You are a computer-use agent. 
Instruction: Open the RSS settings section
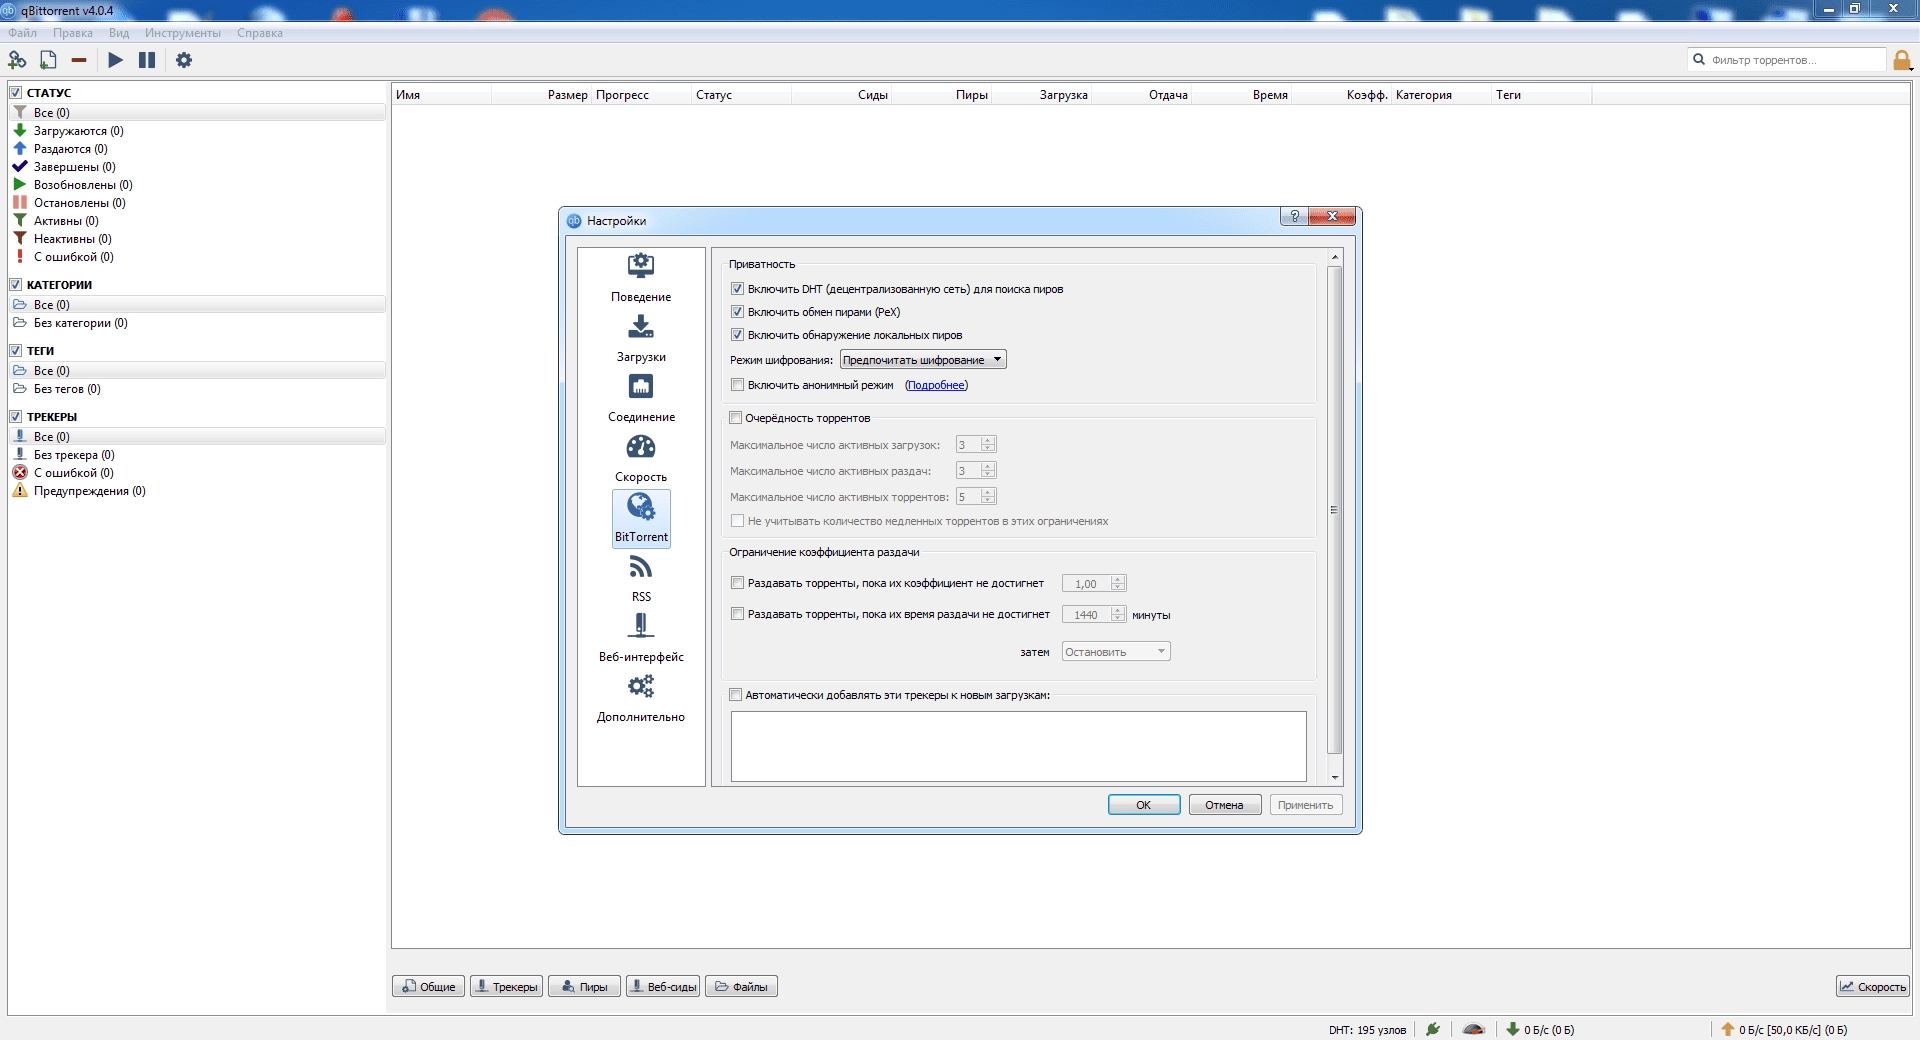pos(641,578)
